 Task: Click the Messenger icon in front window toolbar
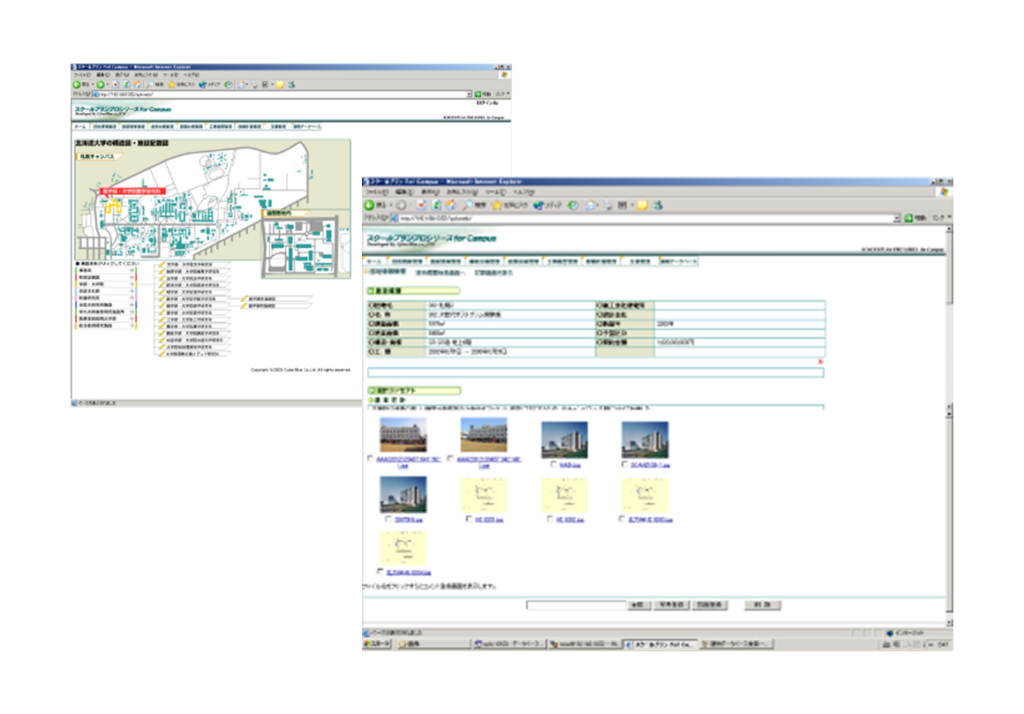click(658, 205)
